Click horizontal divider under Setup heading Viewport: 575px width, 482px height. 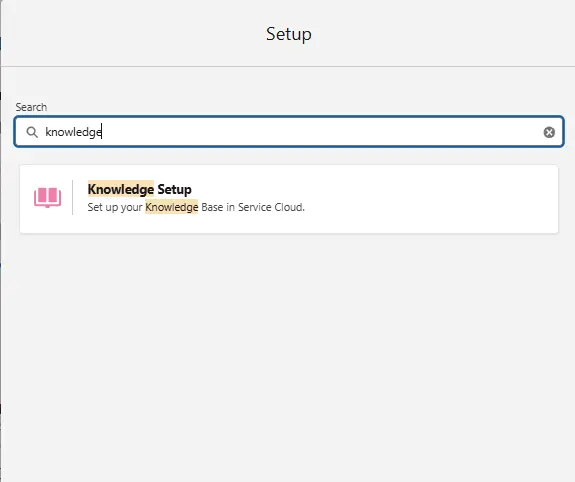coord(288,66)
